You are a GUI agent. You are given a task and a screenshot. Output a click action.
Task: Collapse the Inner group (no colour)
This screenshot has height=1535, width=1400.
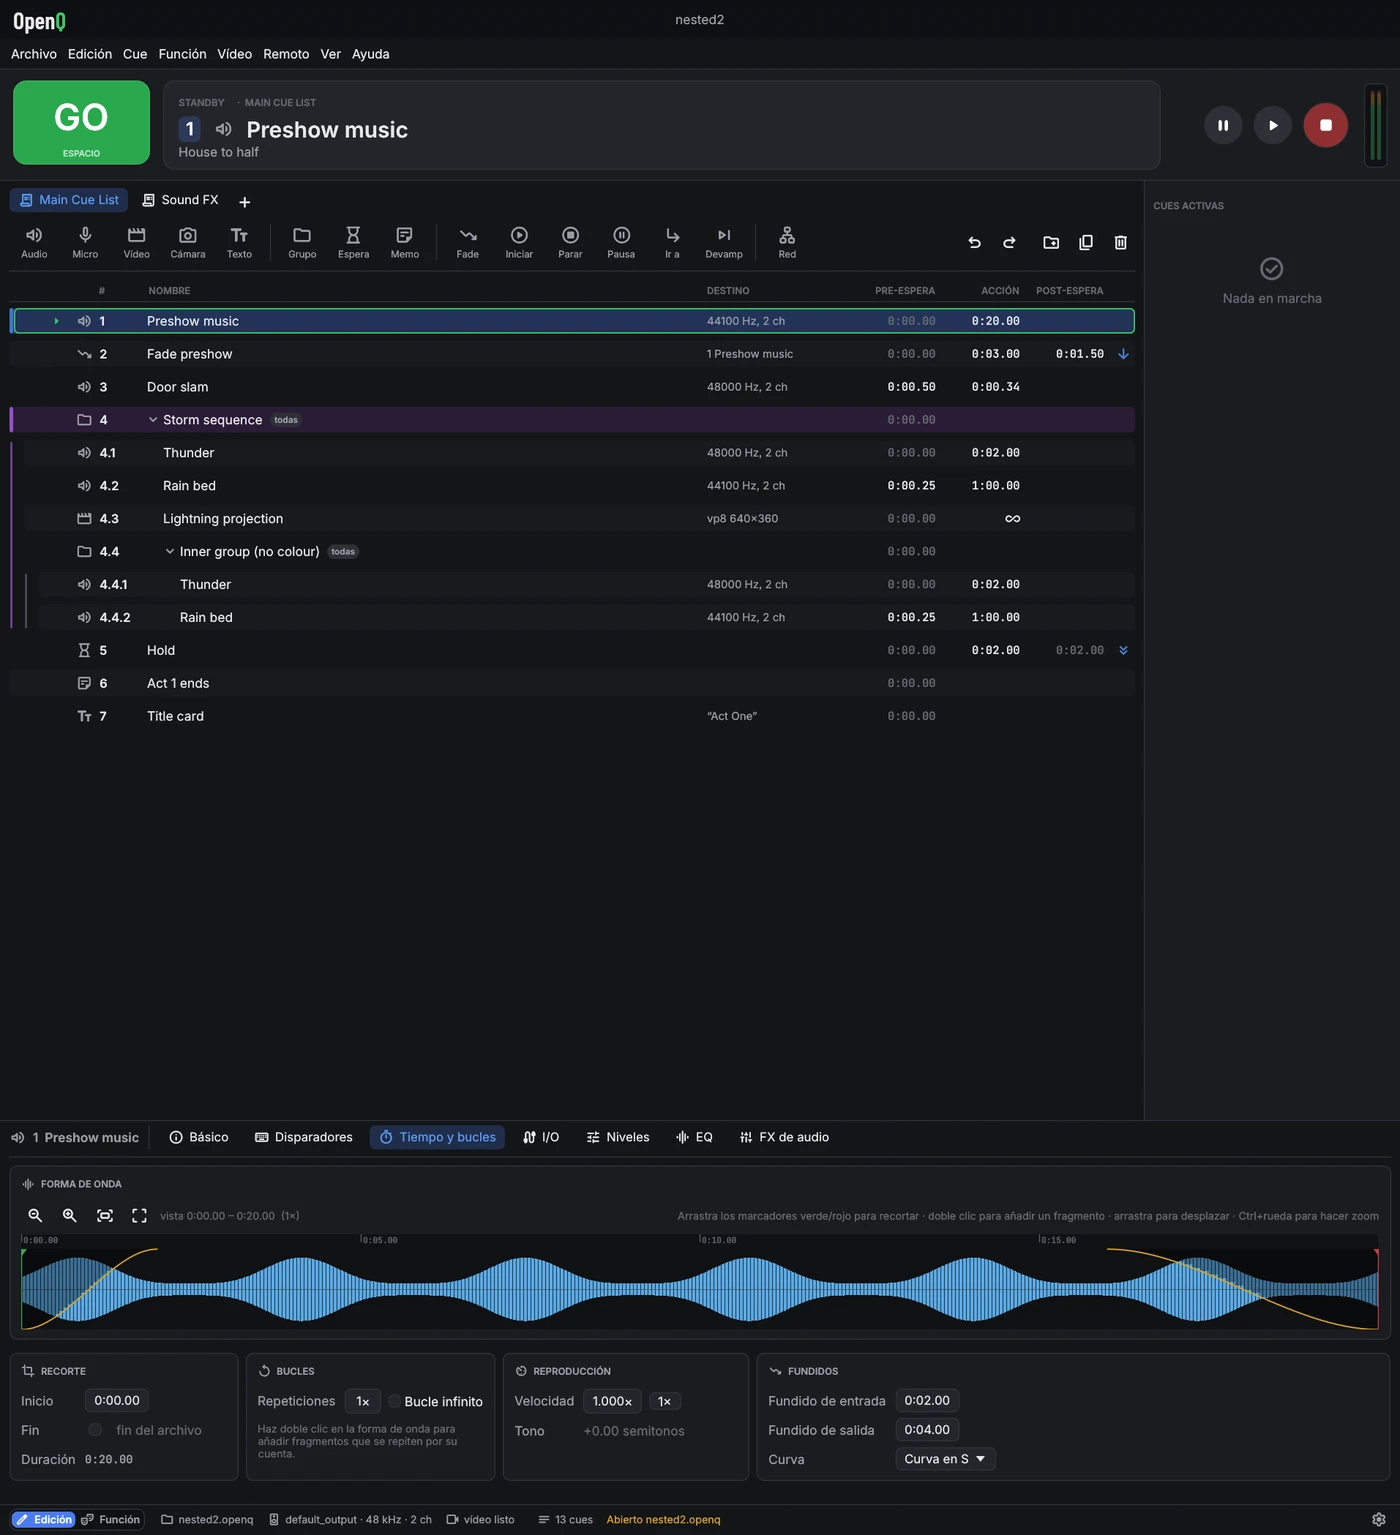click(x=170, y=552)
